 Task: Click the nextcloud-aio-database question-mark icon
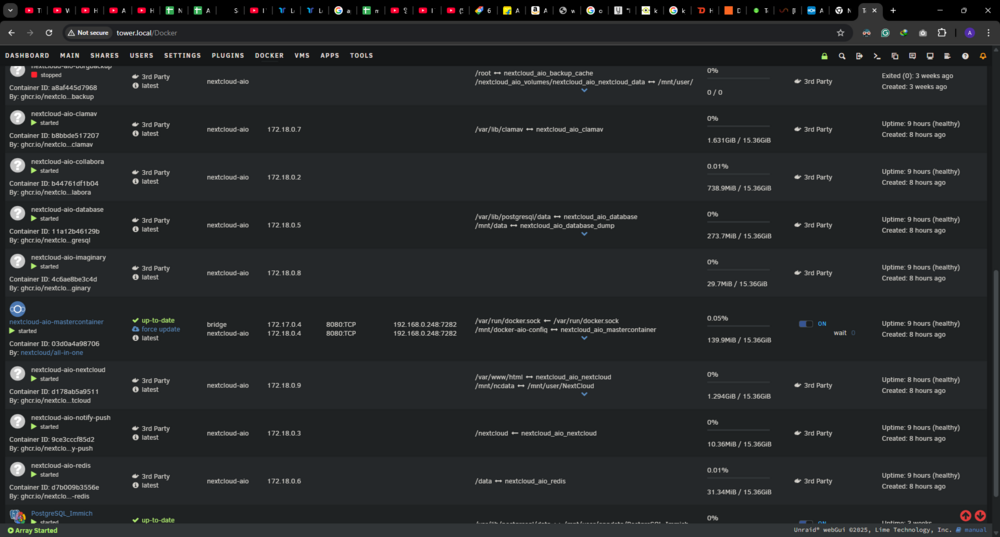(x=17, y=213)
